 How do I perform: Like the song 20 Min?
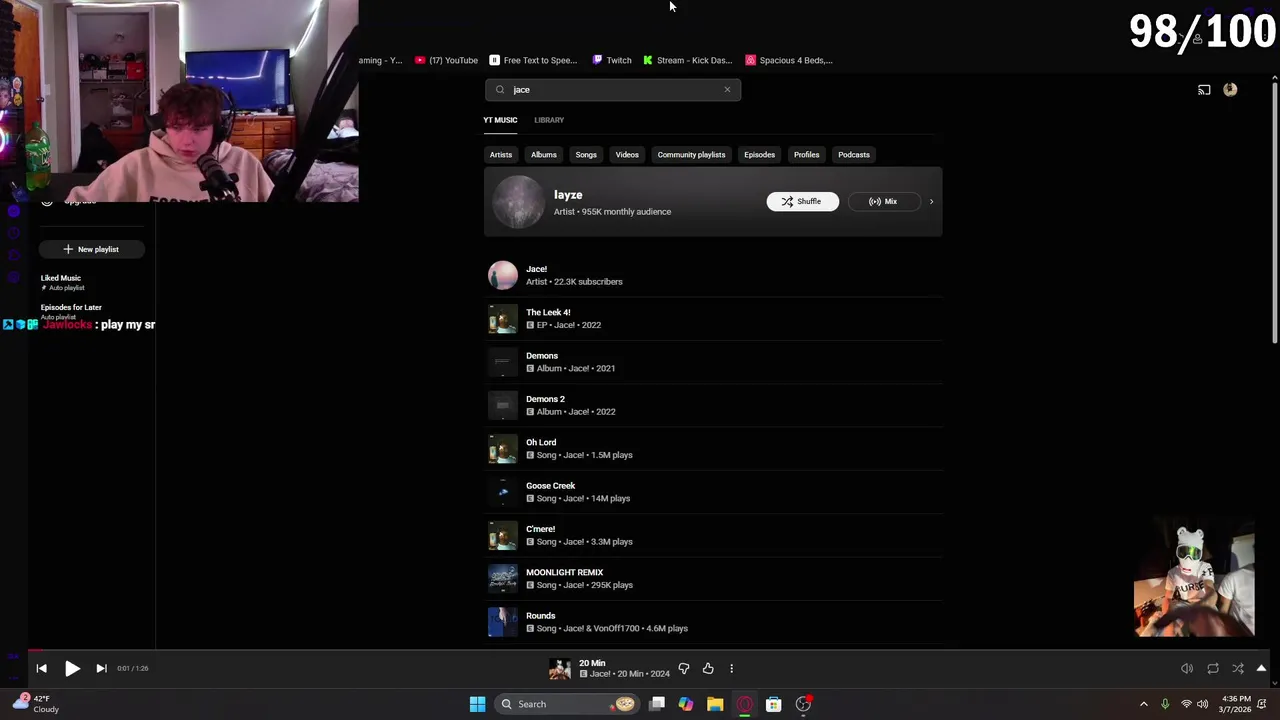pos(708,668)
